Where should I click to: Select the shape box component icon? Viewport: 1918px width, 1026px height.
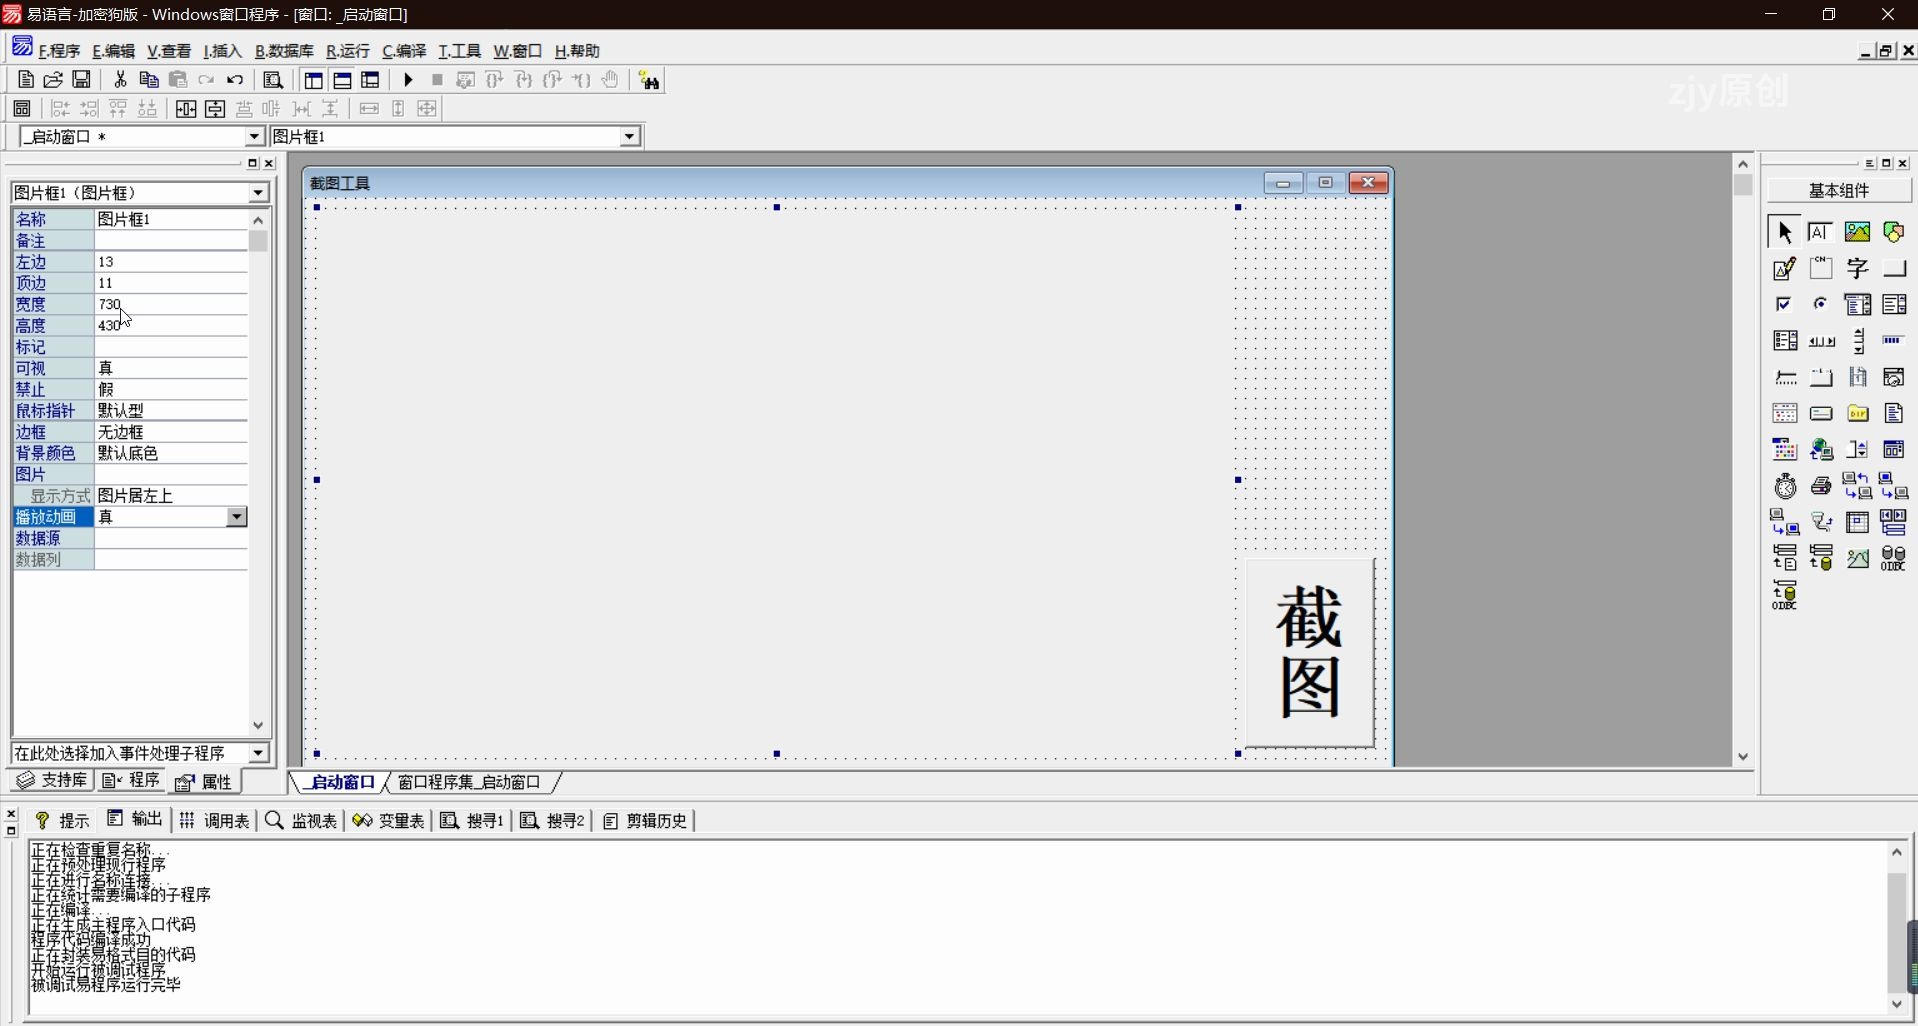pos(1894,232)
